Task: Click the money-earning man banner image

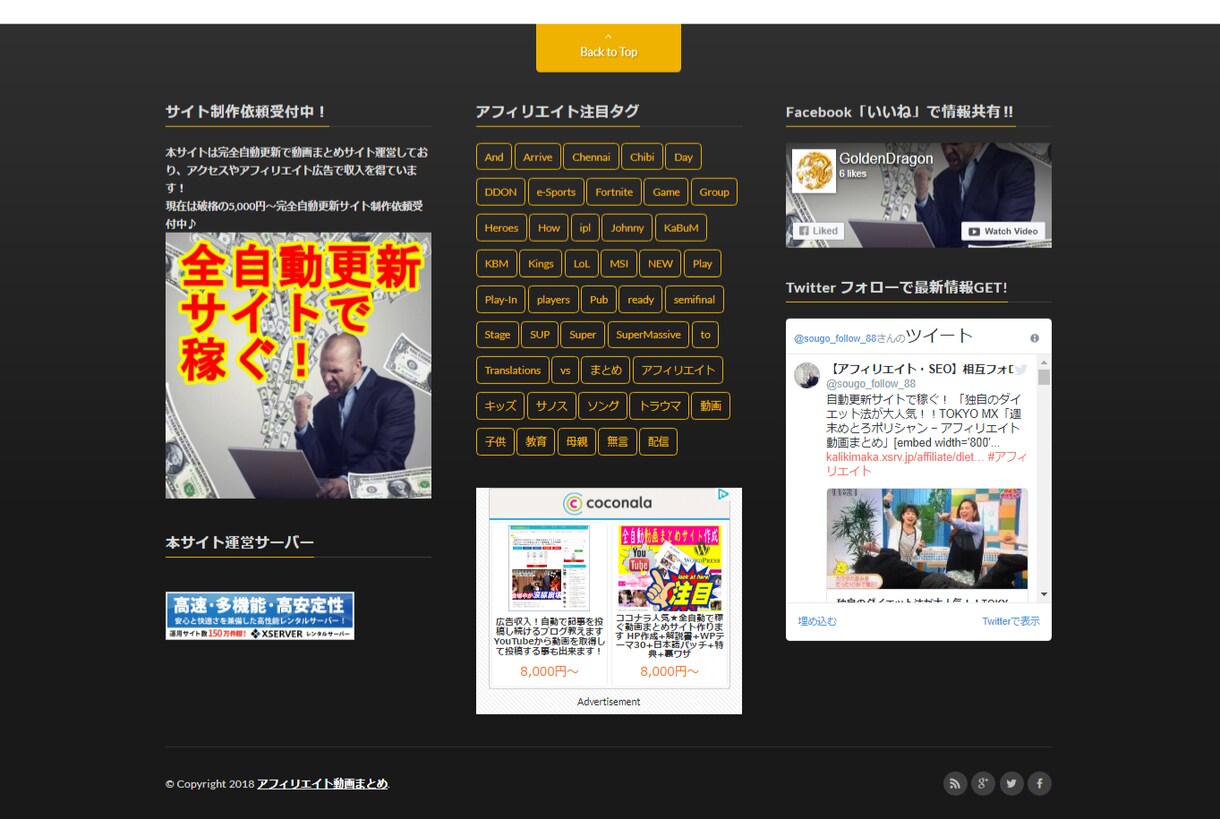Action: point(298,365)
